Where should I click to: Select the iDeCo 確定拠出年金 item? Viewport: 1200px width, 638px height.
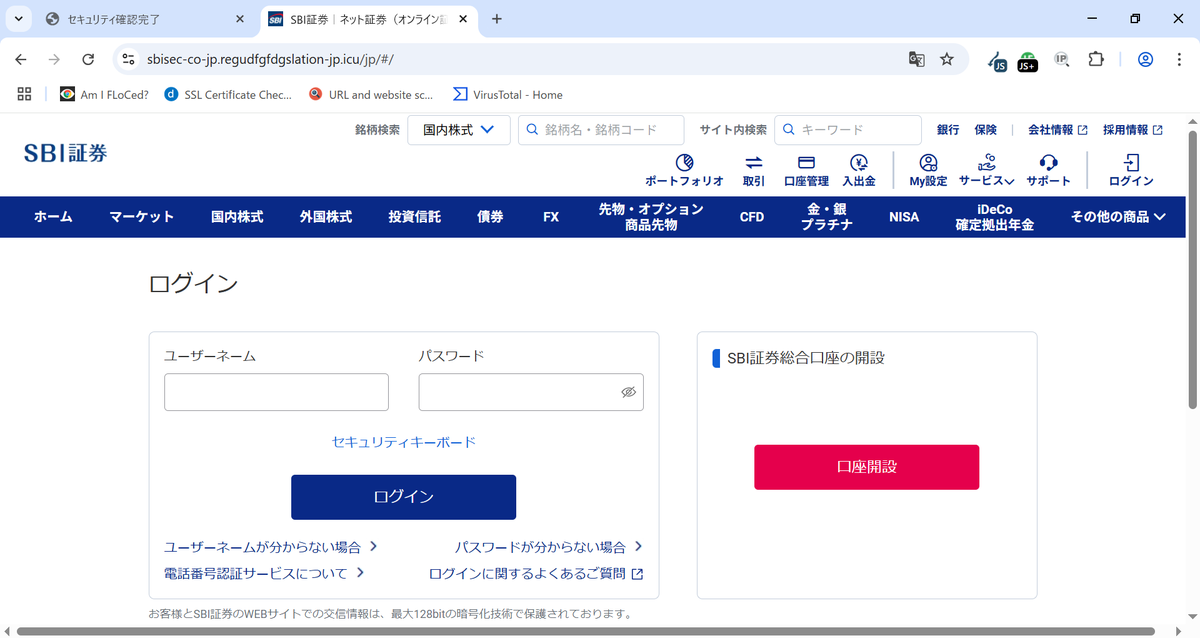tap(994, 217)
